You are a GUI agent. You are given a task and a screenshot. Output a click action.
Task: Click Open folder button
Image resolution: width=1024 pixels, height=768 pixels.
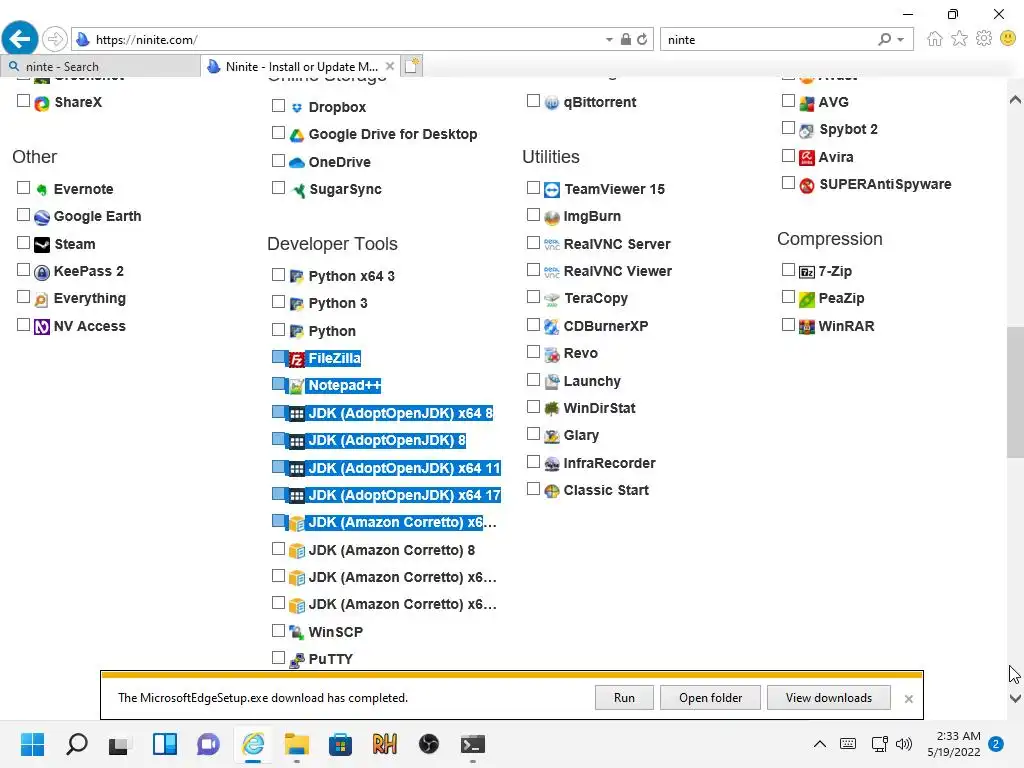pos(711,698)
